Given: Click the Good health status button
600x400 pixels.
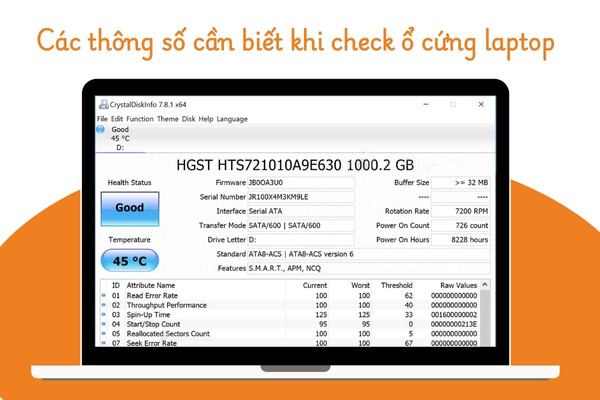Looking at the screenshot, I should click(x=130, y=209).
